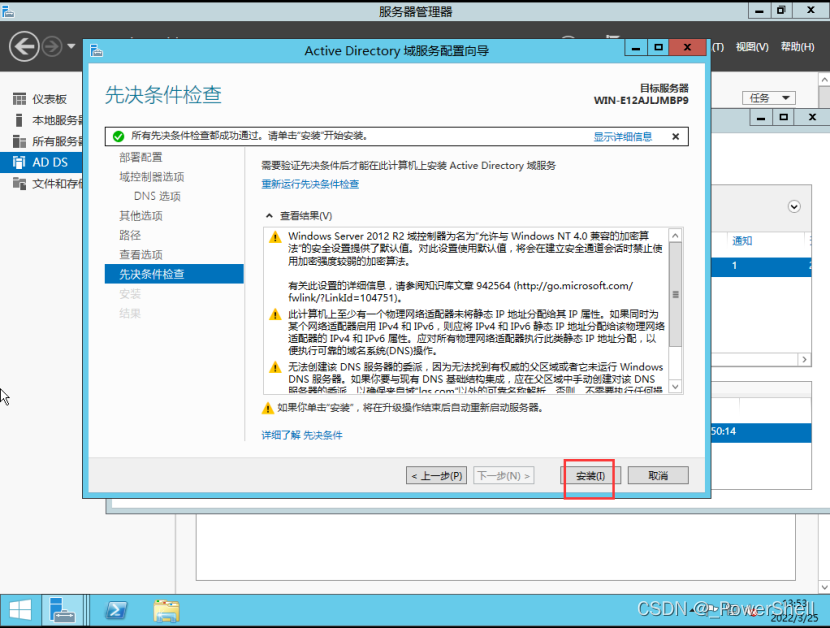Click 显示详细信息 link in banner
Image resolution: width=830 pixels, height=628 pixels.
click(622, 137)
